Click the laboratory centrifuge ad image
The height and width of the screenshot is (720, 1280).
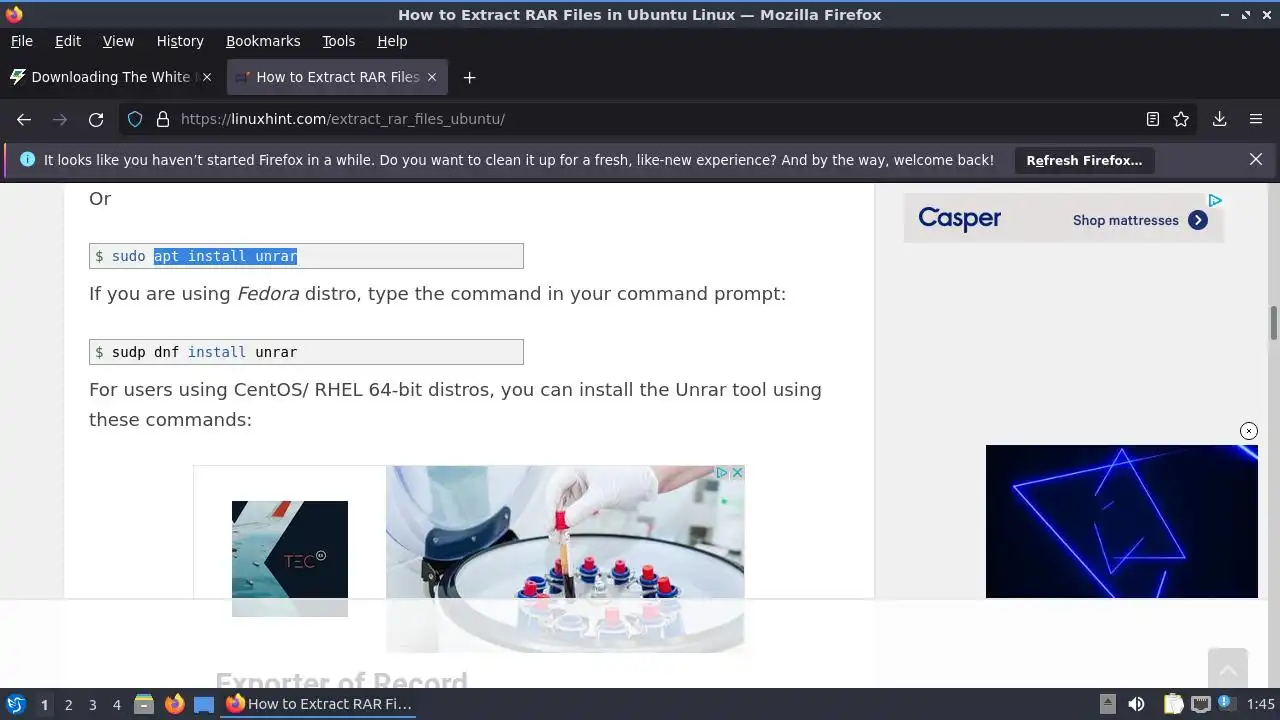(x=565, y=559)
